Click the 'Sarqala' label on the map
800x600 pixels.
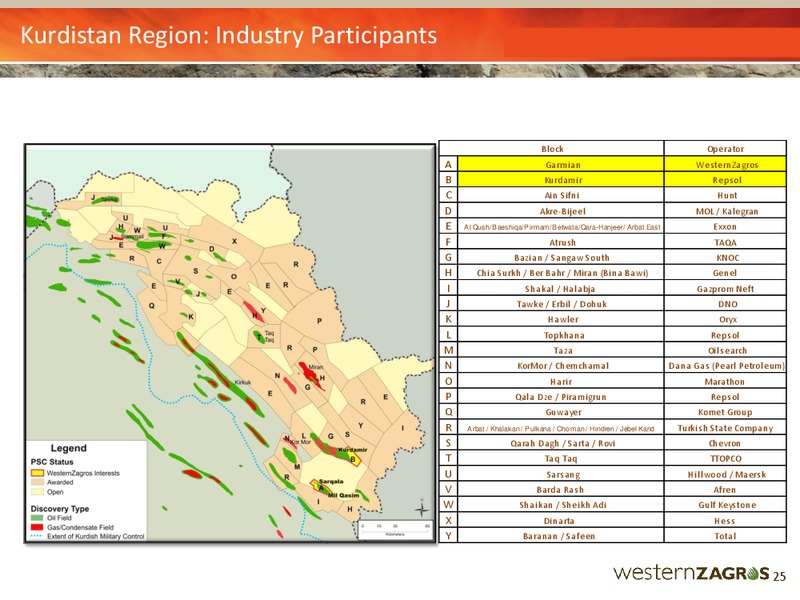coord(331,481)
